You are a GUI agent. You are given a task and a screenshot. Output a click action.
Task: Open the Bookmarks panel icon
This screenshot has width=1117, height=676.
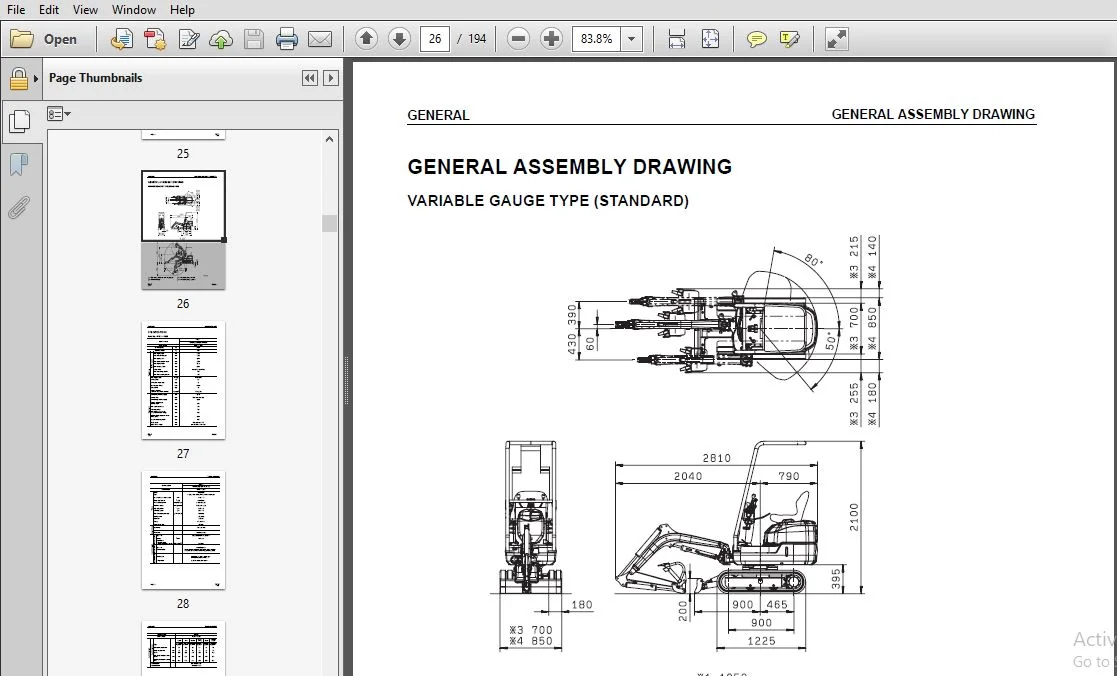click(19, 165)
